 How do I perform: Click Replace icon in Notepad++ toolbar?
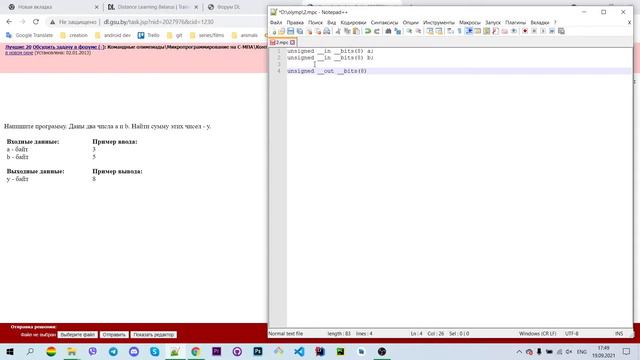[x=398, y=31]
